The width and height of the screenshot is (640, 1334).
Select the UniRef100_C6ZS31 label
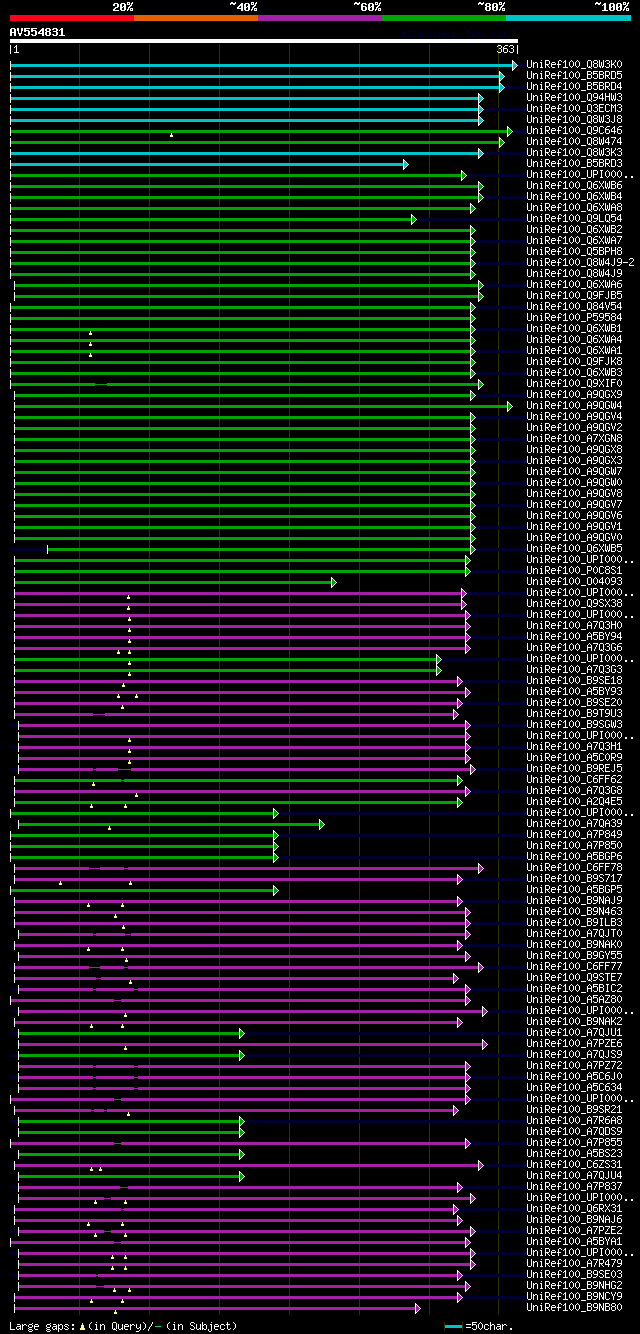[x=575, y=1164]
